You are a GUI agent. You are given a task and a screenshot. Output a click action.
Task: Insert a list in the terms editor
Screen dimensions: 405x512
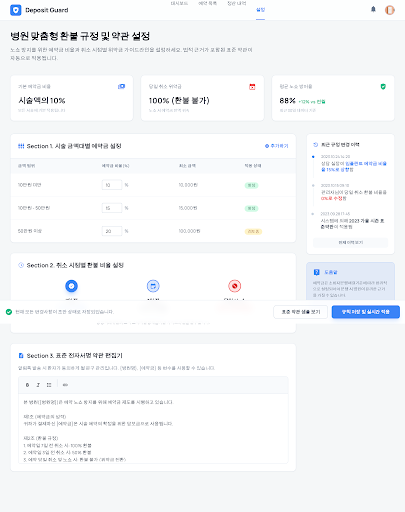tap(49, 385)
